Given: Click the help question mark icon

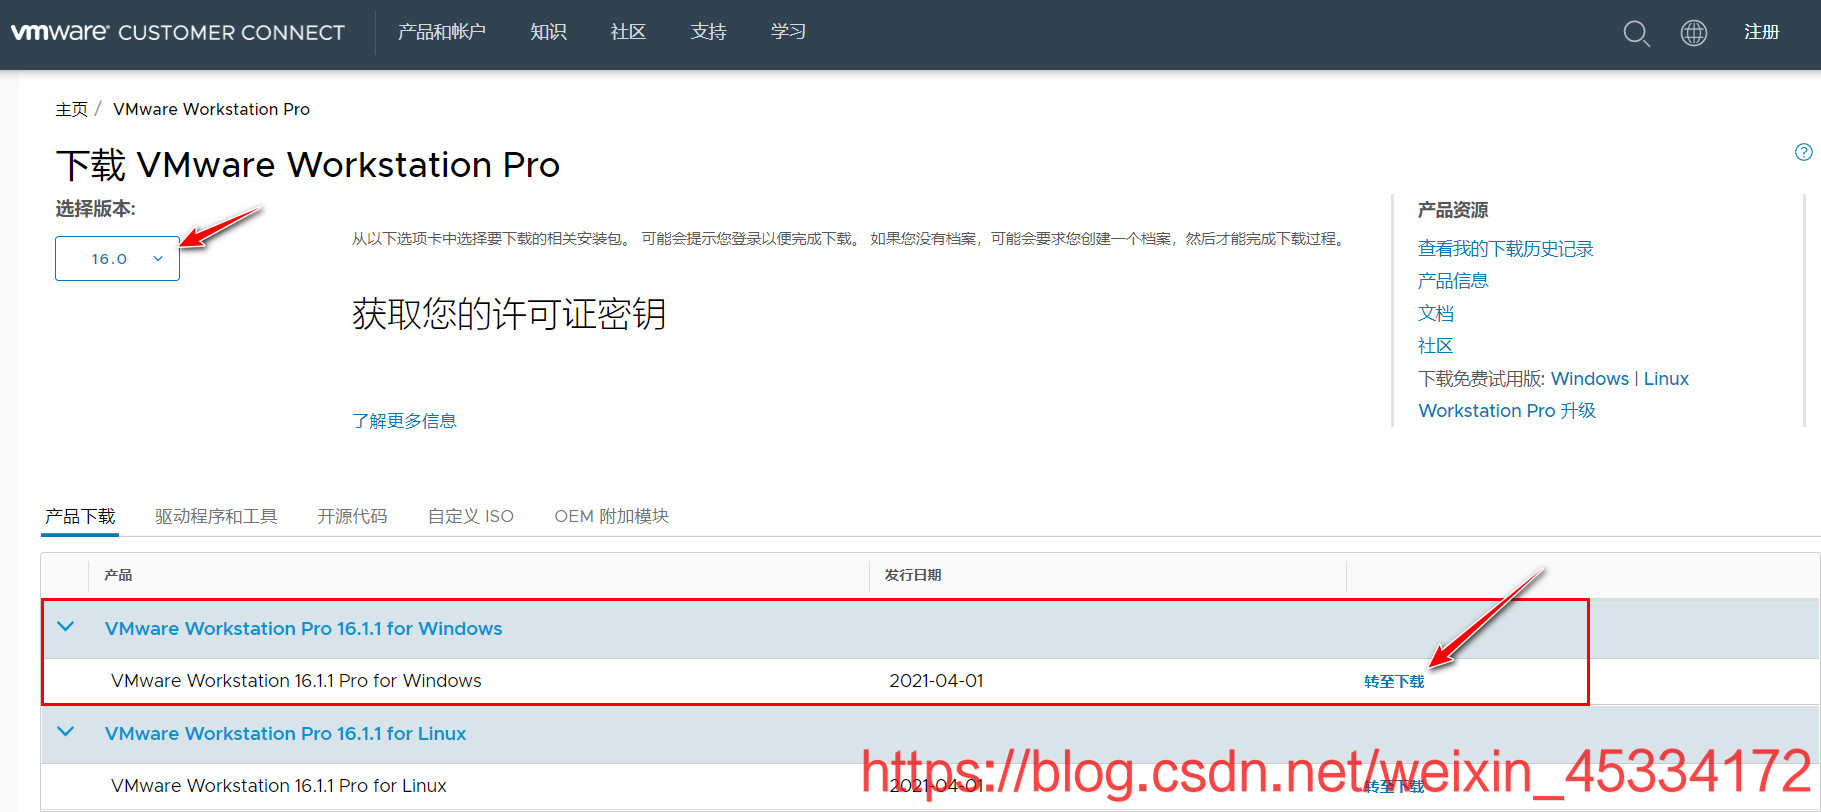Looking at the screenshot, I should coord(1804,152).
